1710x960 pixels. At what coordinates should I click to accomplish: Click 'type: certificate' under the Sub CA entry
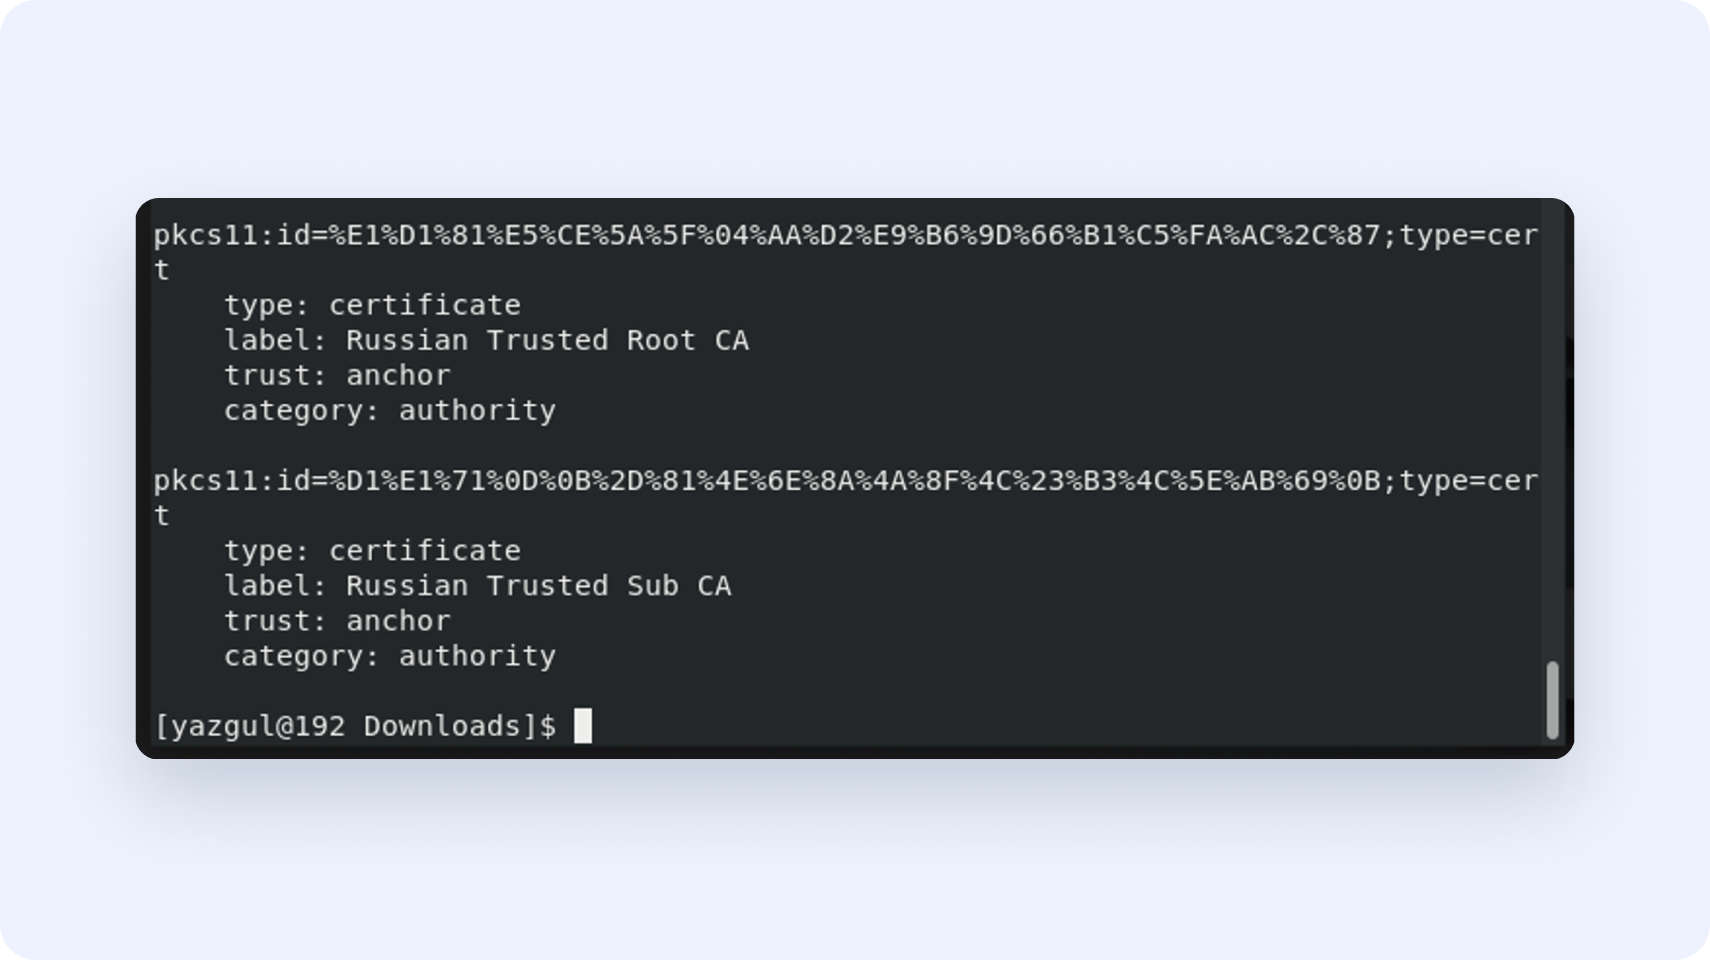pos(372,551)
